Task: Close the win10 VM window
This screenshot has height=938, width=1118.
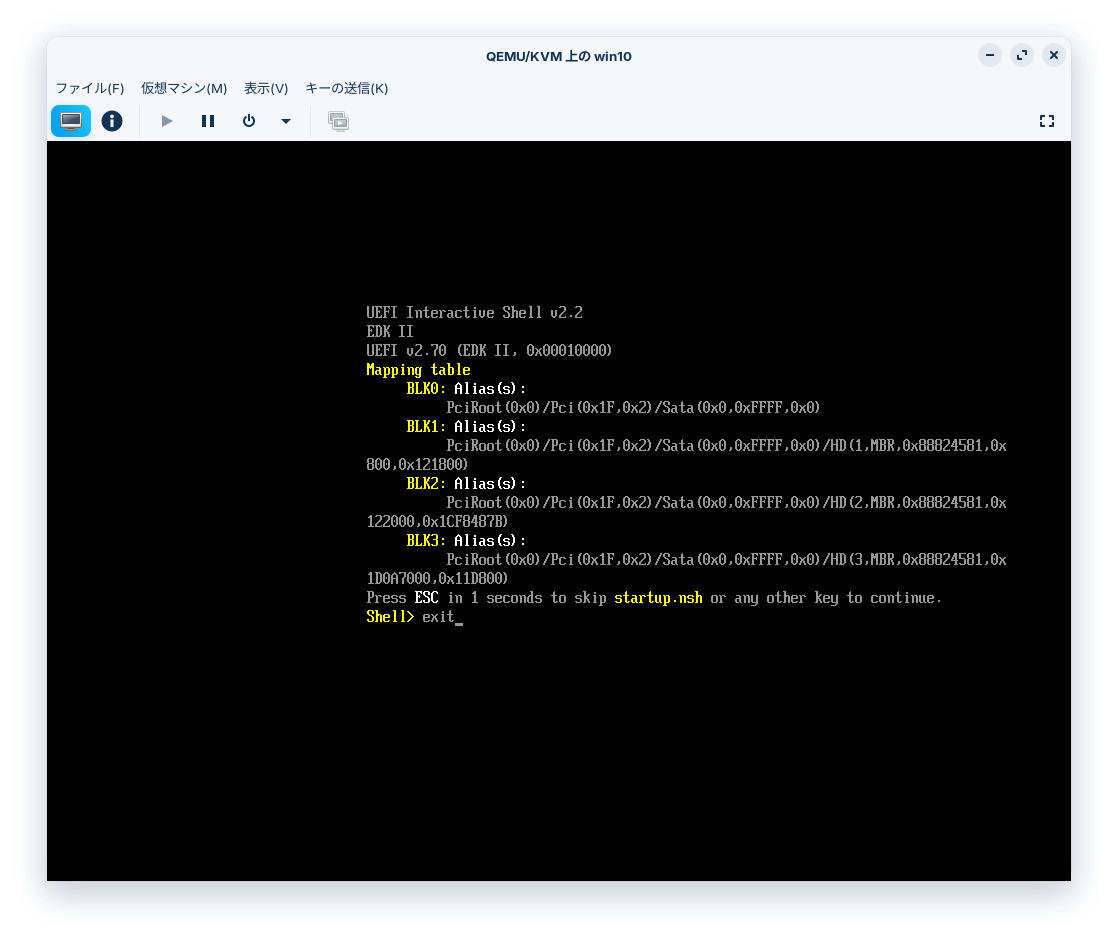Action: click(x=1054, y=55)
